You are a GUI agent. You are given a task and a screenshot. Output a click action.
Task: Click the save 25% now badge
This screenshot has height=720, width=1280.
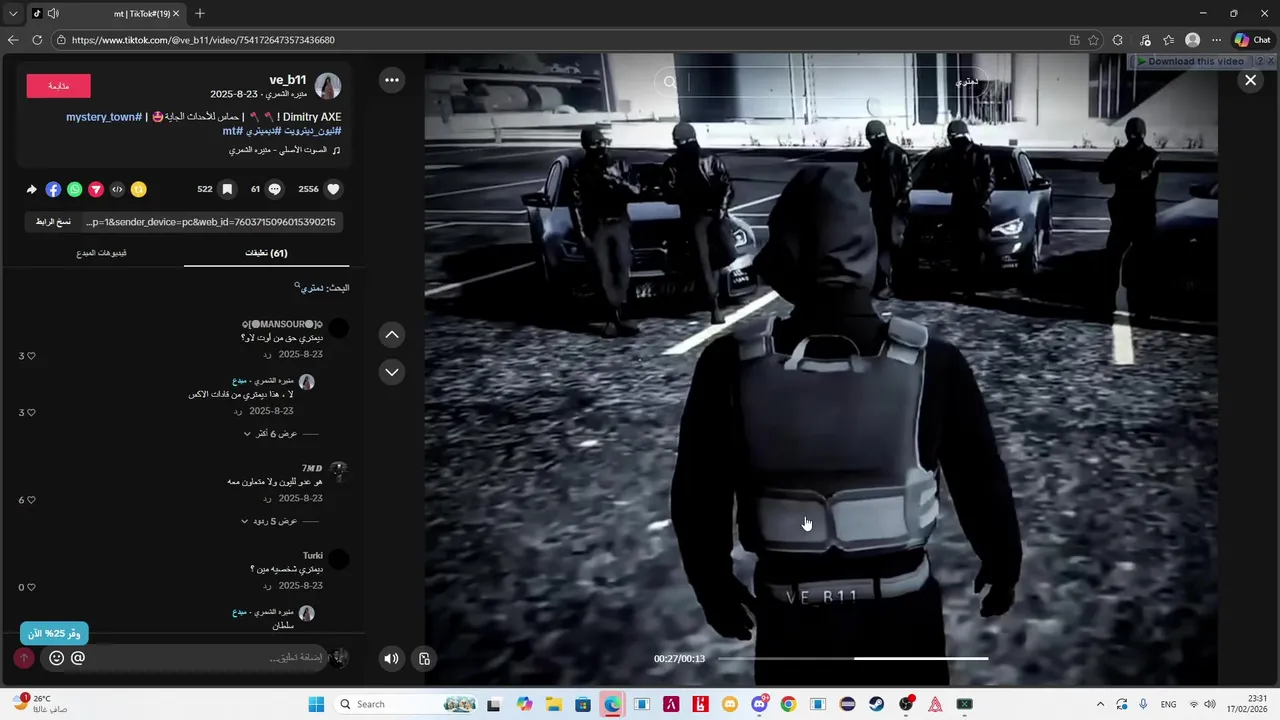(x=54, y=633)
